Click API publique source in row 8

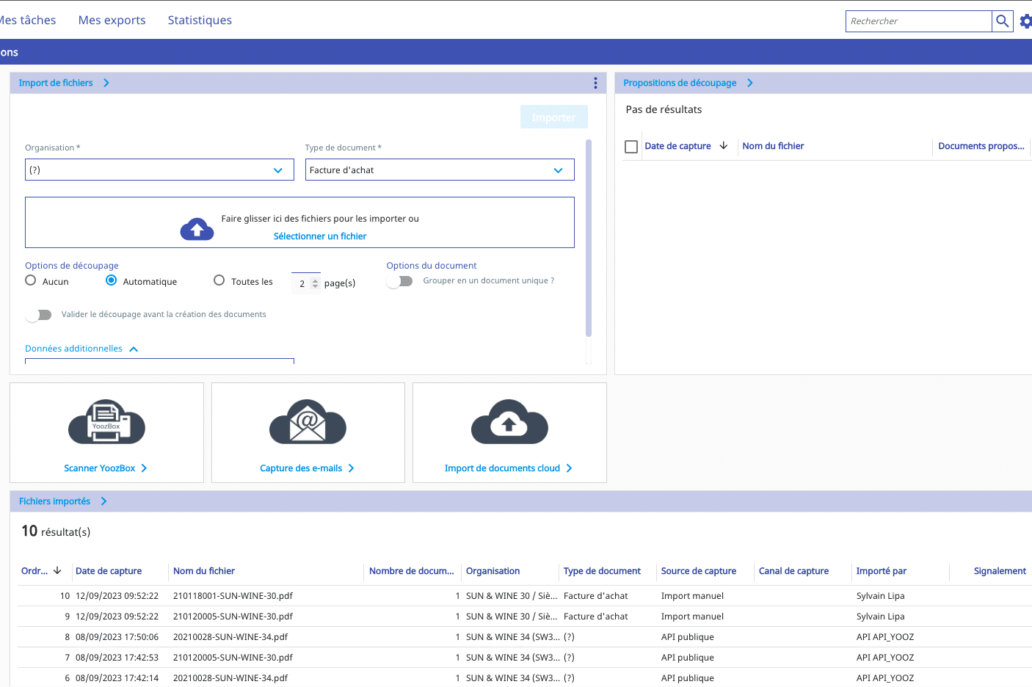click(x=687, y=637)
